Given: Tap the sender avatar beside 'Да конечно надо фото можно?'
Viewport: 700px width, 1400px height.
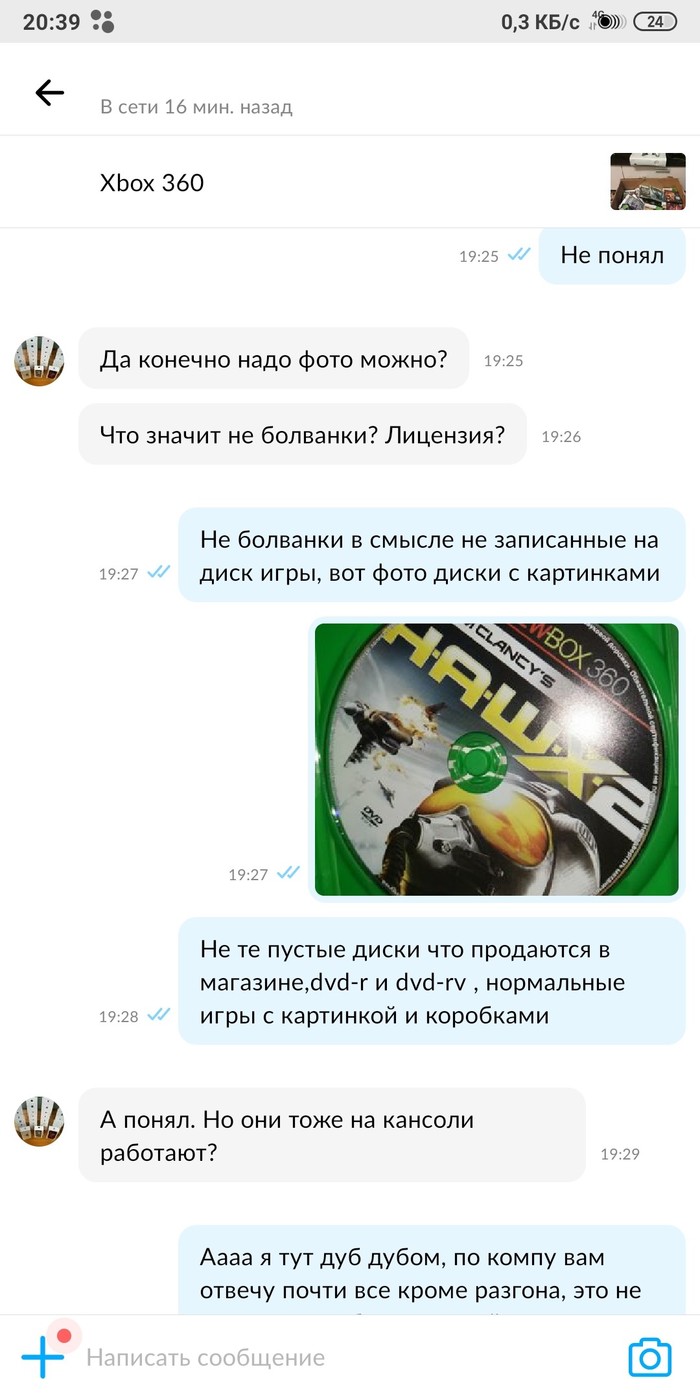Looking at the screenshot, I should pyautogui.click(x=39, y=361).
